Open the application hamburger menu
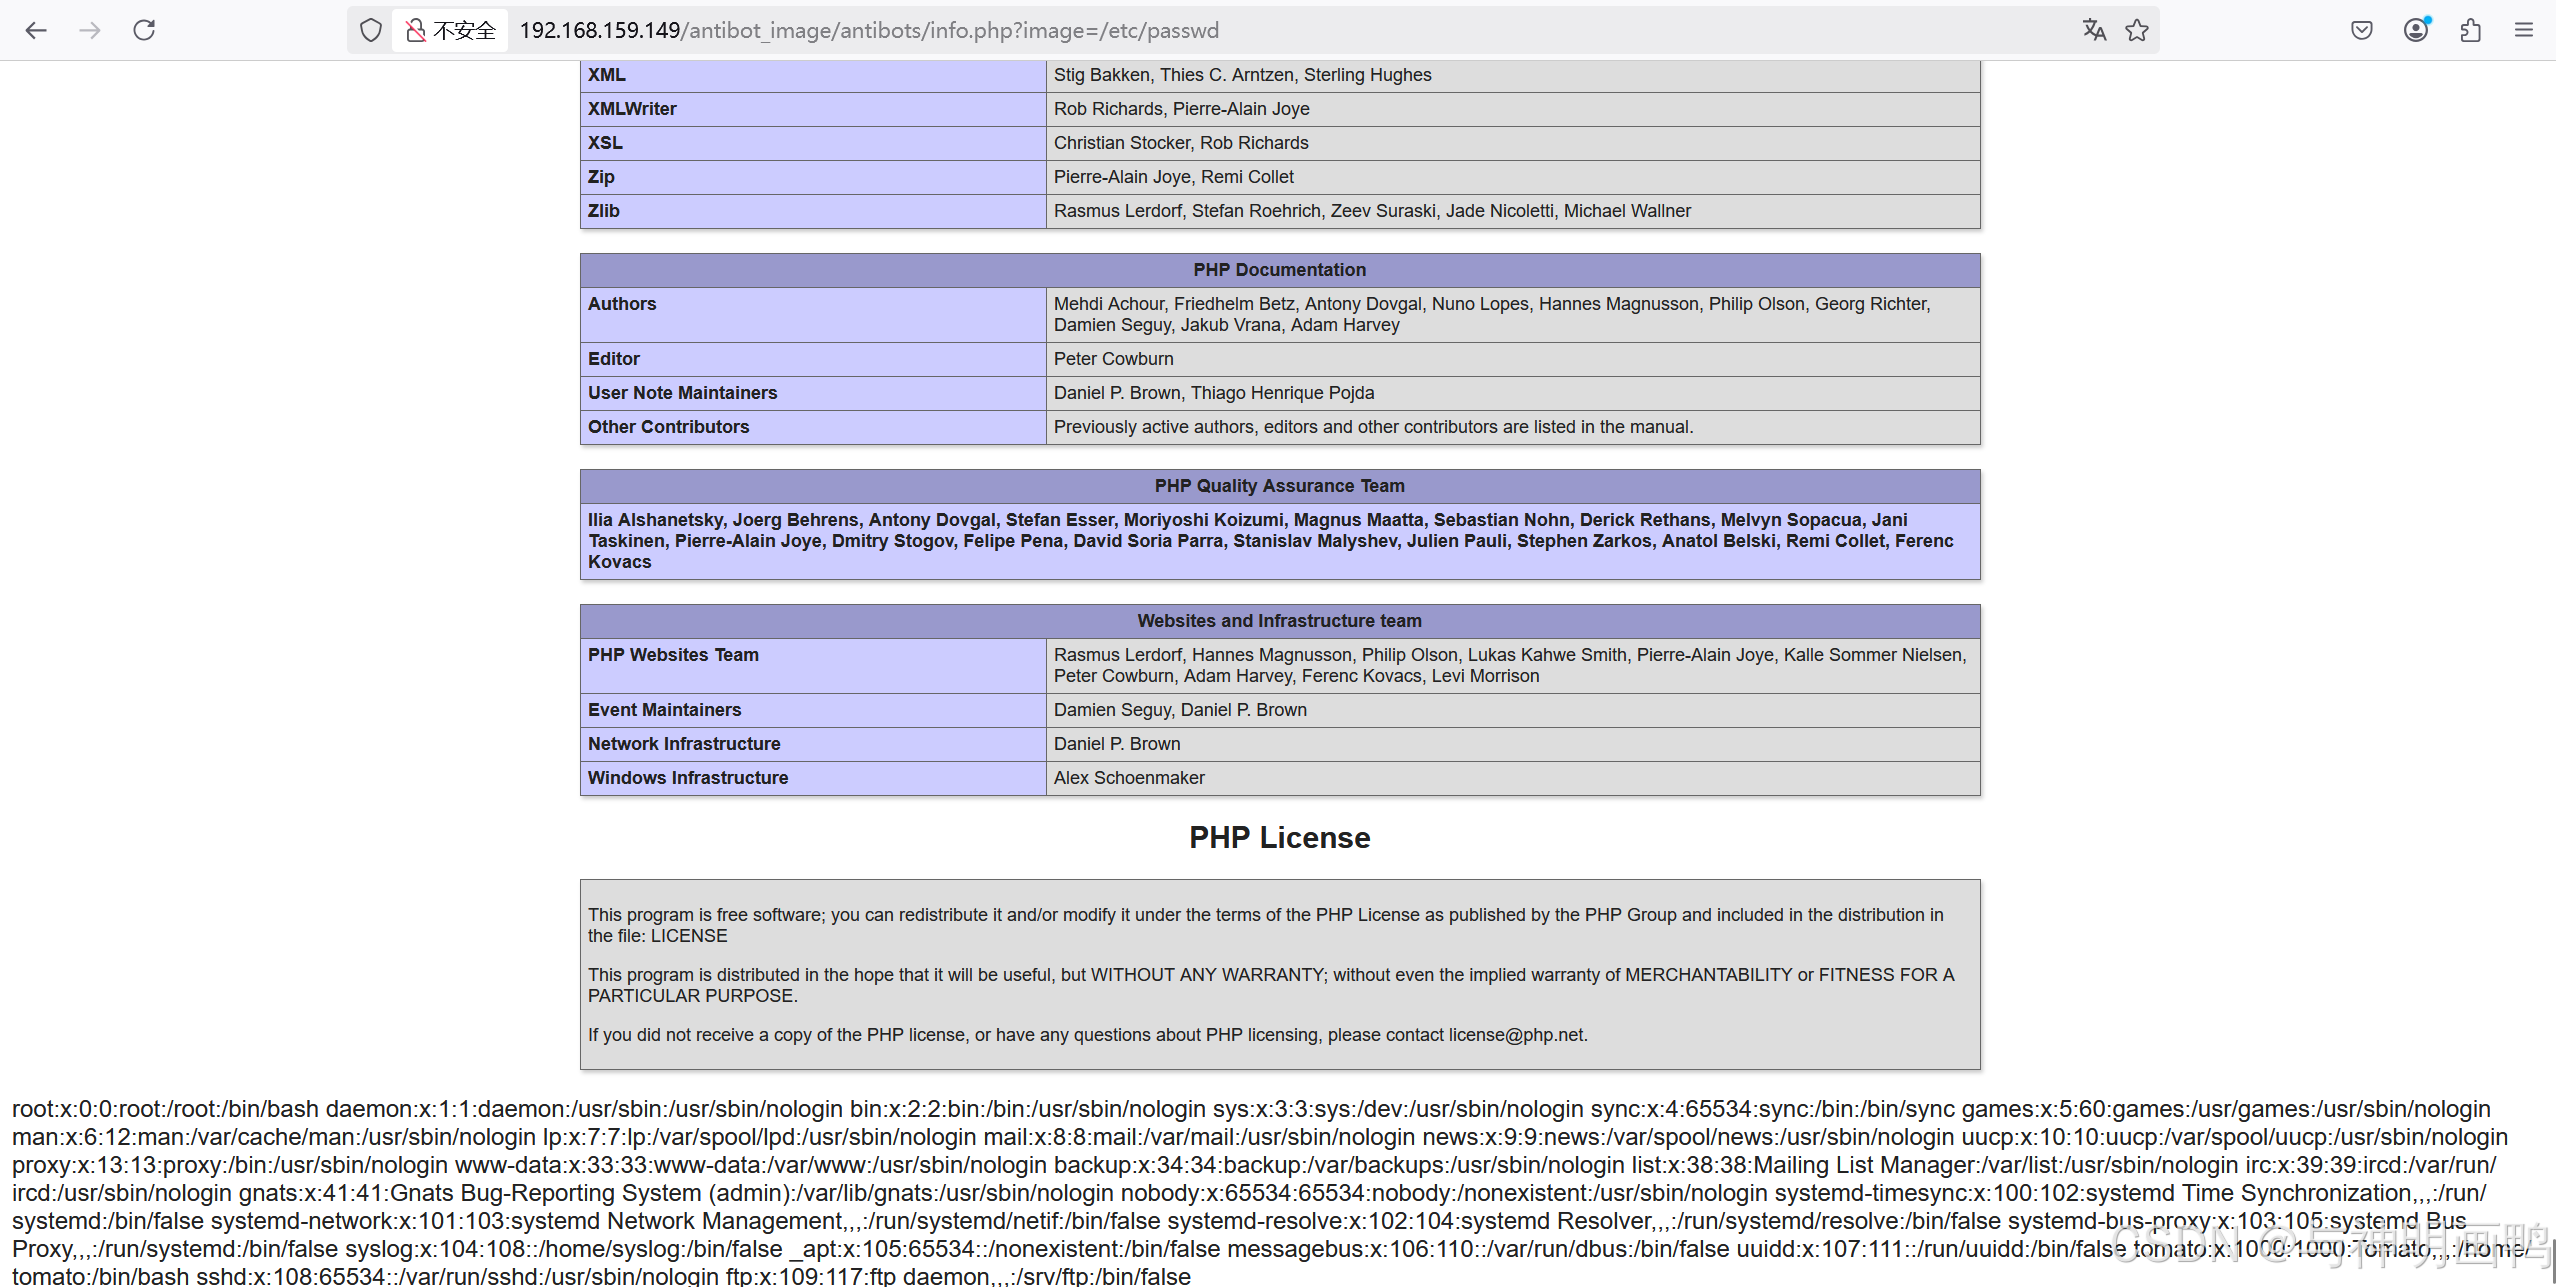Viewport: 2556px width, 1287px height. point(2524,30)
